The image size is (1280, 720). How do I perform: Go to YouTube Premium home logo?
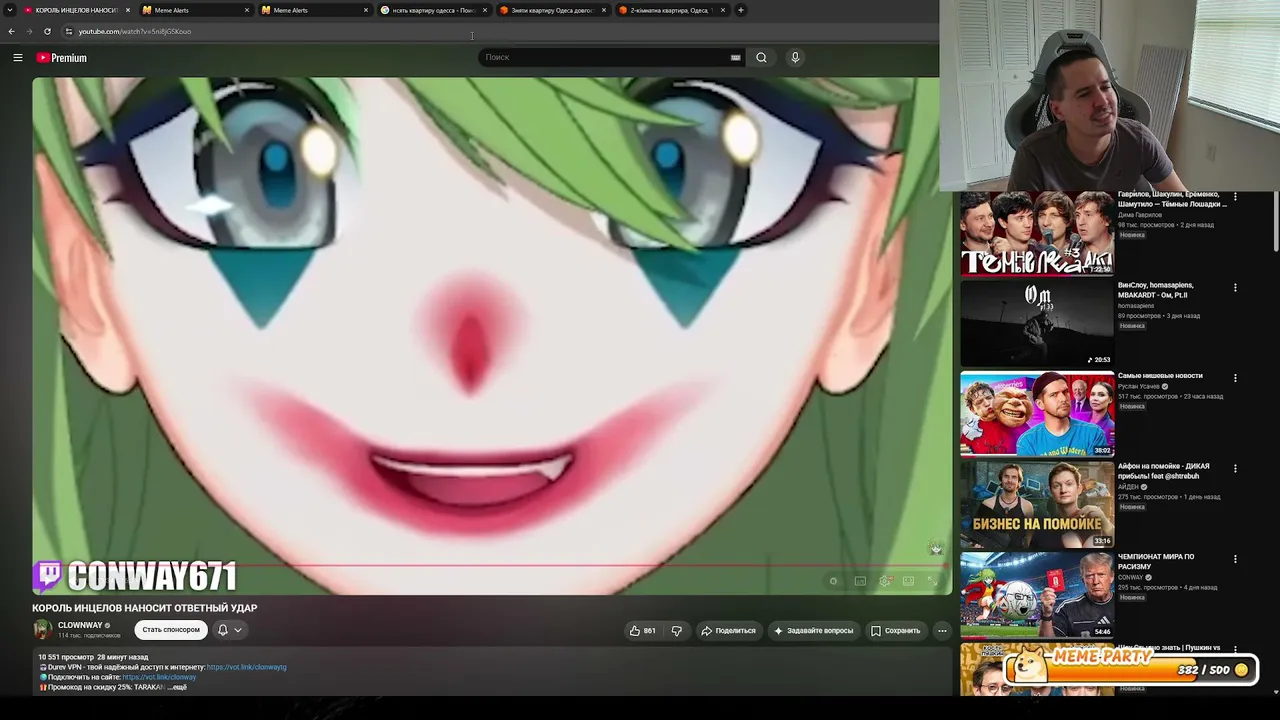[x=62, y=58]
